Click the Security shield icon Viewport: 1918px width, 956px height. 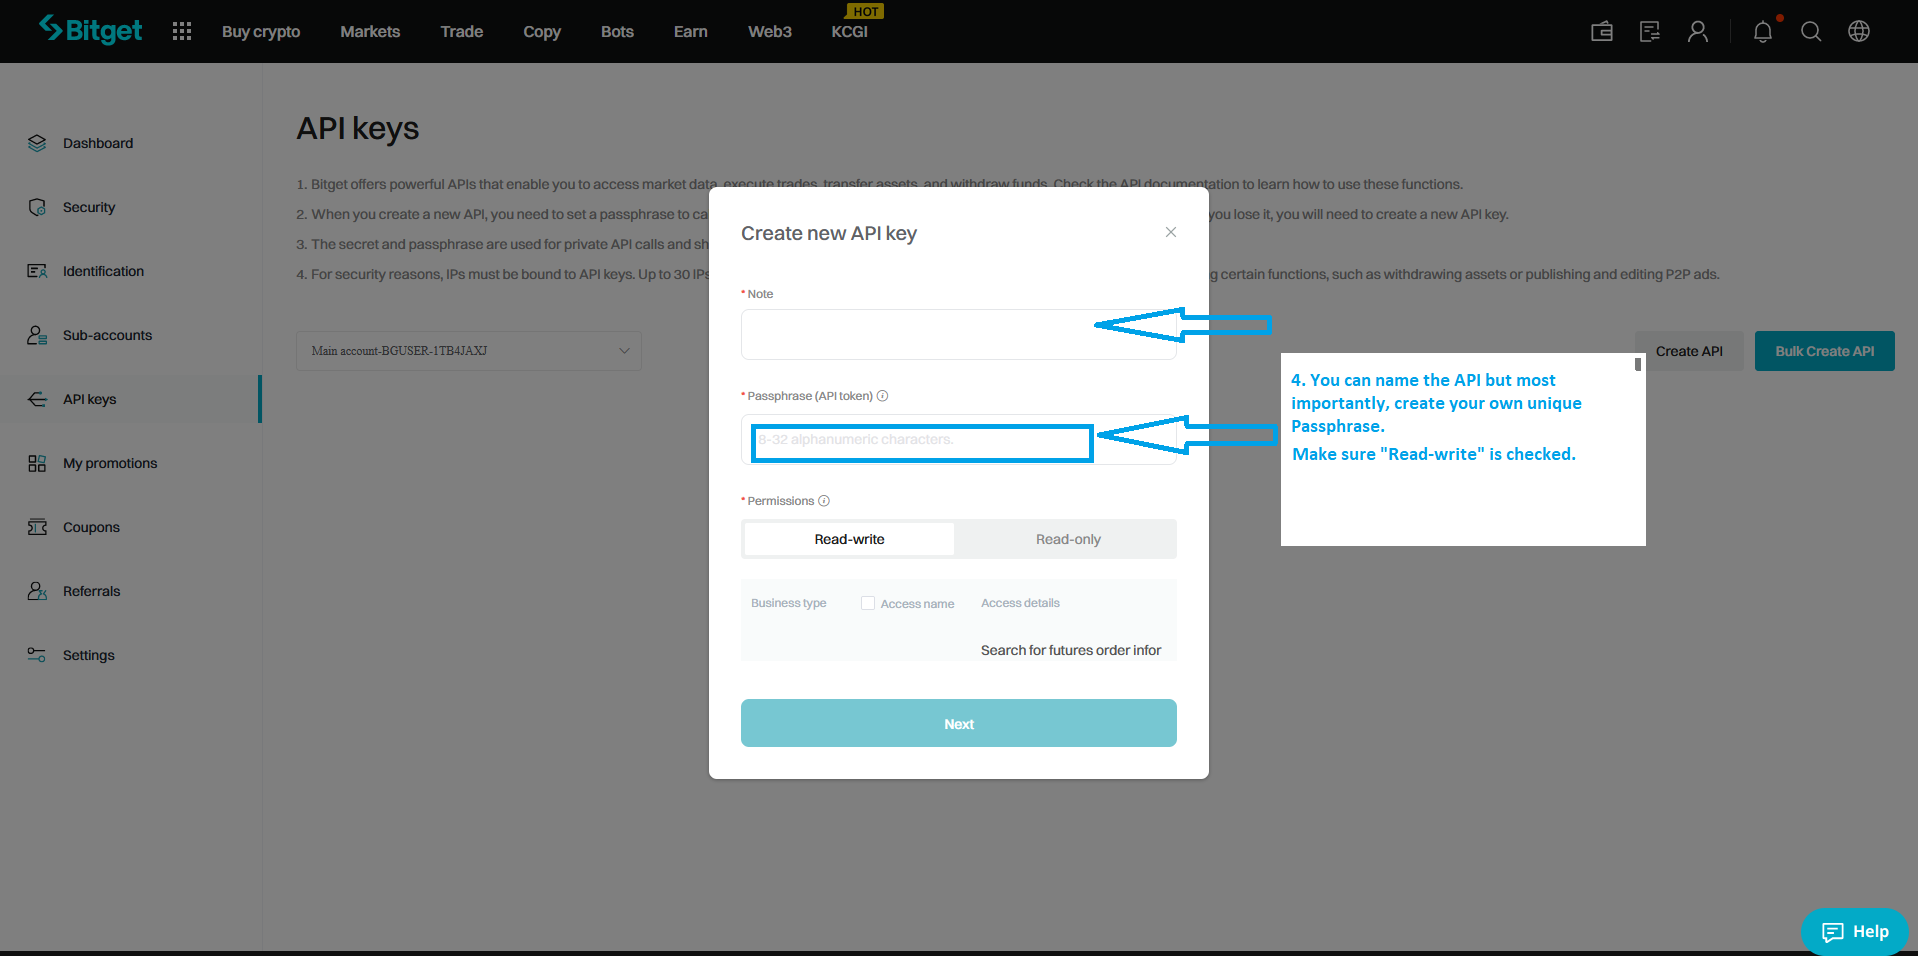coord(37,207)
